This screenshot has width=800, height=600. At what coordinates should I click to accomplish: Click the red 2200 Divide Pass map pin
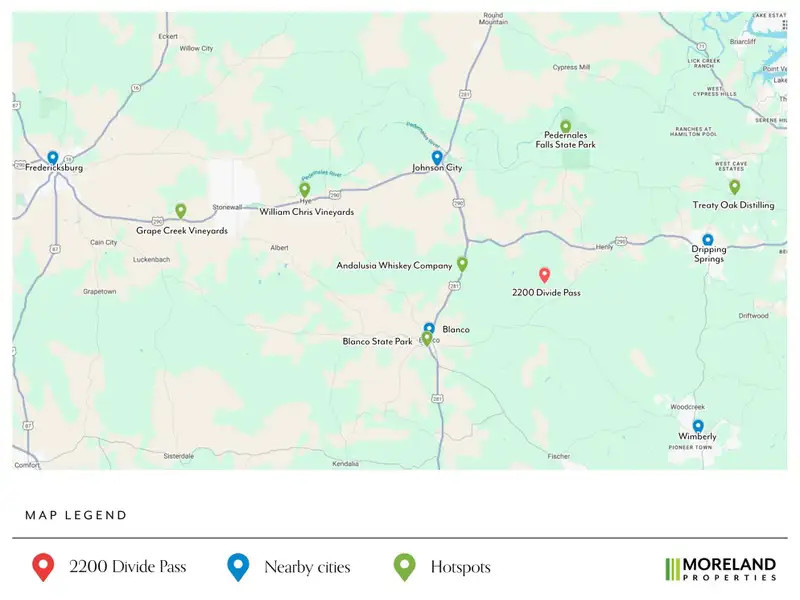click(544, 276)
